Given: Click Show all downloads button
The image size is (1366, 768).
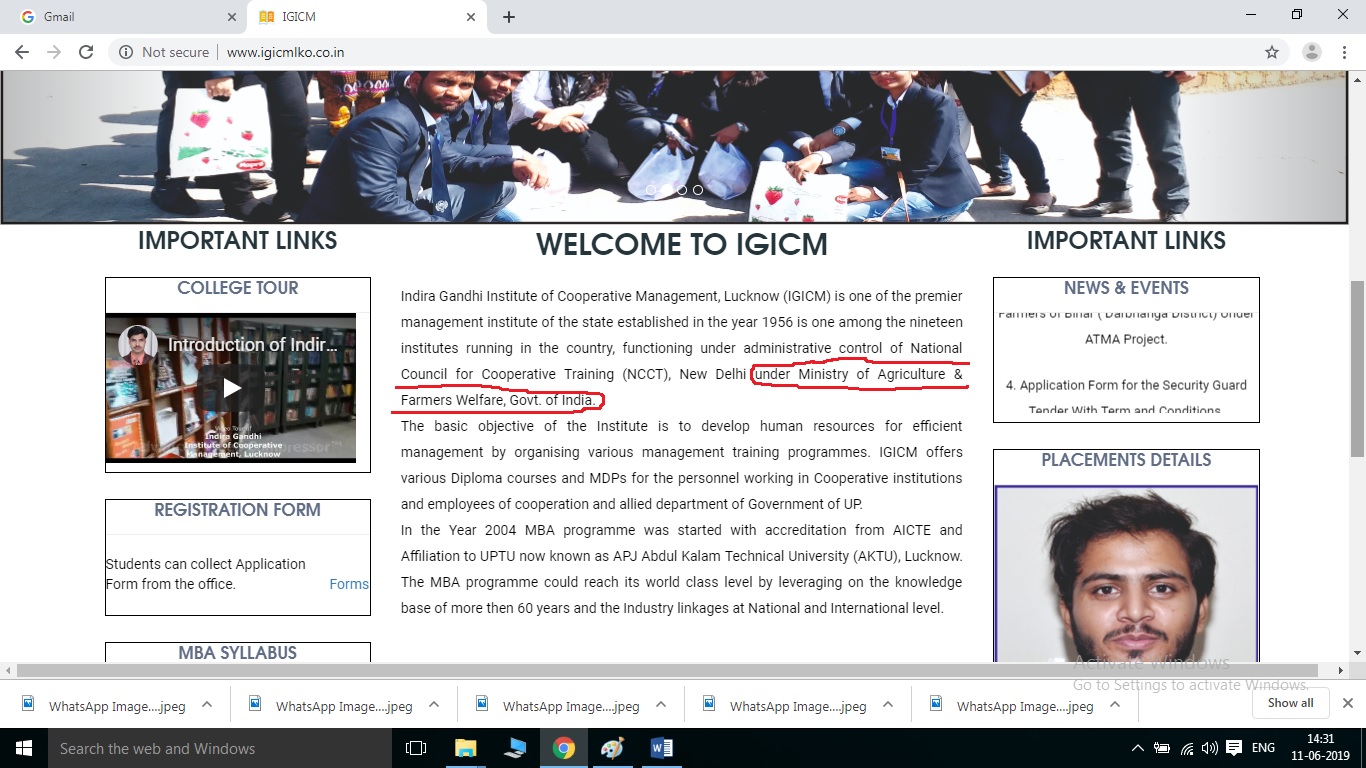Looking at the screenshot, I should point(1290,703).
